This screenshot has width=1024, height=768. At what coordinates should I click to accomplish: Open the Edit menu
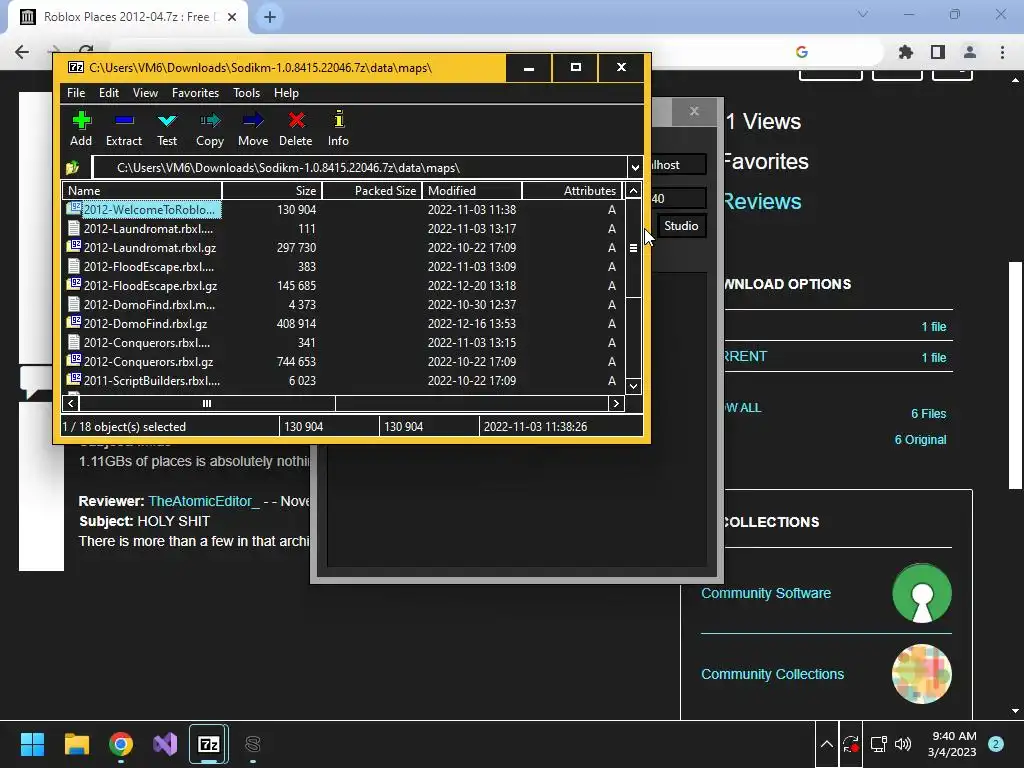tap(109, 93)
